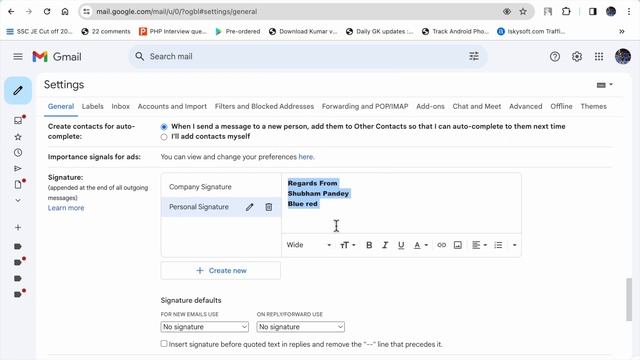
Task: Open ads preferences here link
Action: [x=306, y=157]
